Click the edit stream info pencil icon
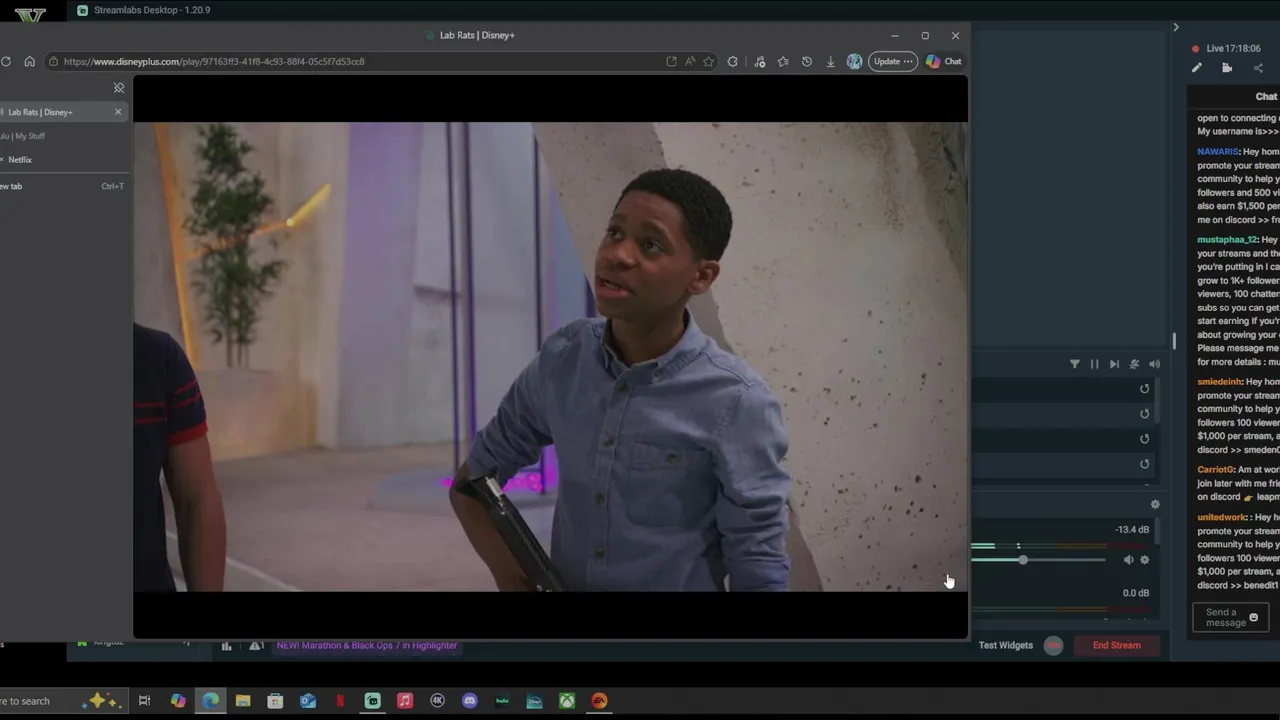 [x=1197, y=68]
